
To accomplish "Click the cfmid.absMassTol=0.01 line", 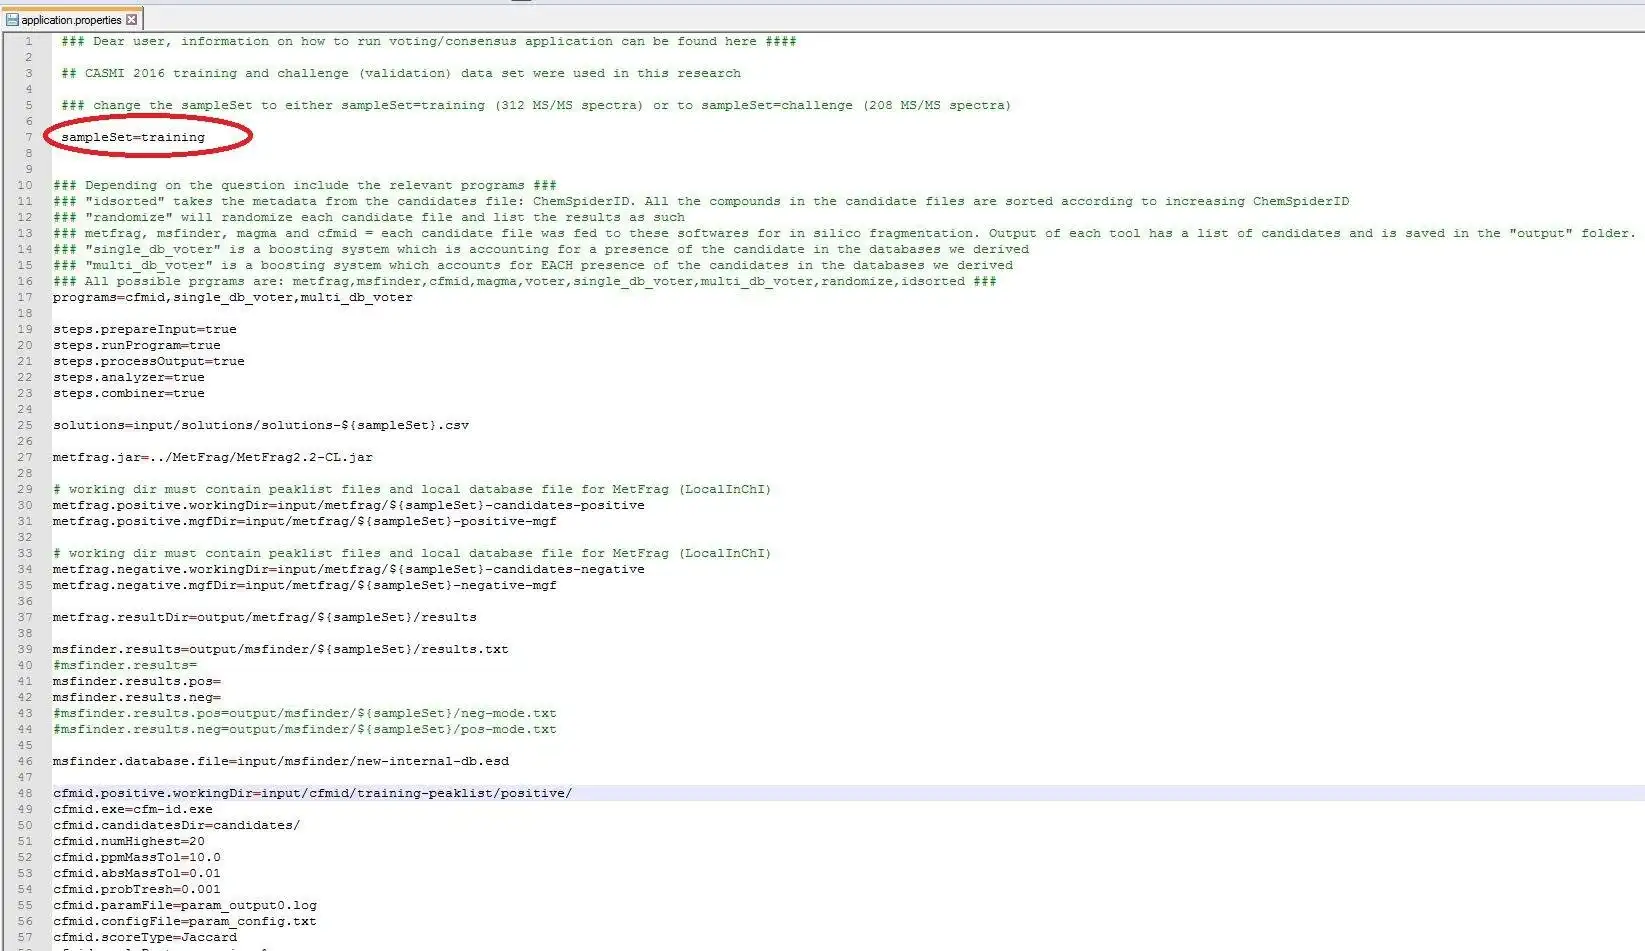I will point(137,873).
